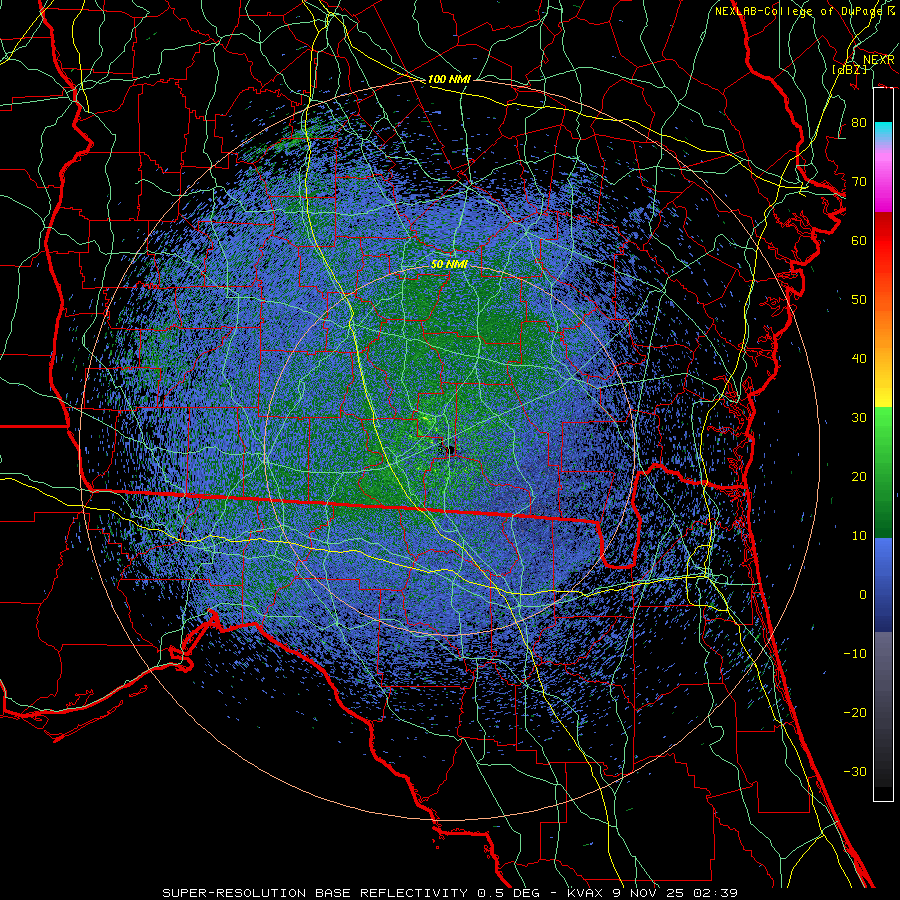Click the cyan segment of the color bar
Screen dimensions: 900x900
[x=883, y=133]
